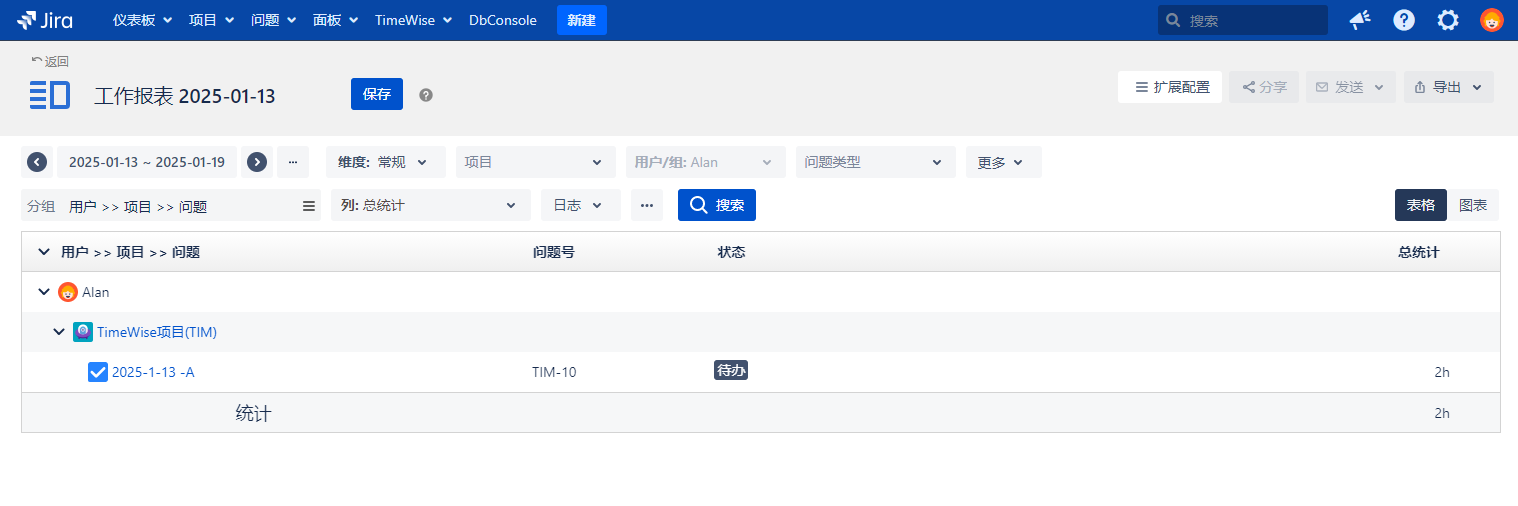The height and width of the screenshot is (506, 1518).
Task: Open the 仪表板 menu
Action: click(x=142, y=20)
